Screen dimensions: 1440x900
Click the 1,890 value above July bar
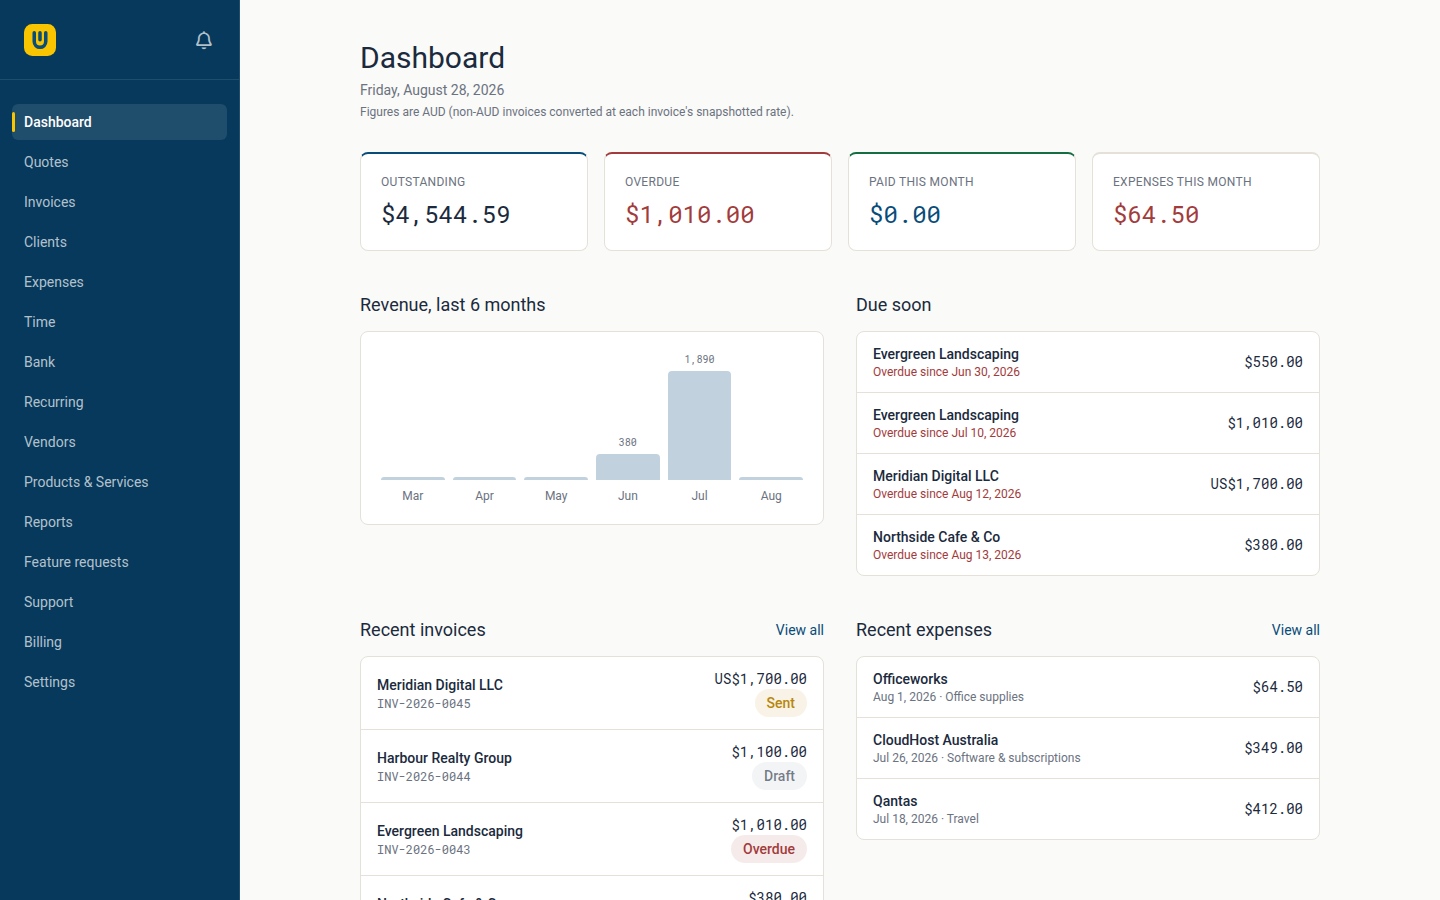699,359
